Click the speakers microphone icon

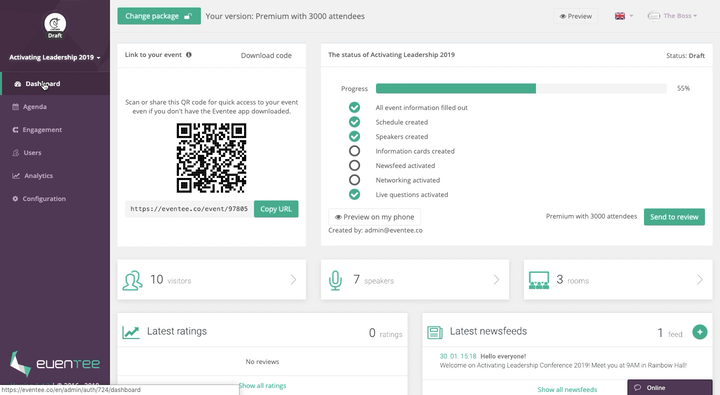[x=336, y=280]
